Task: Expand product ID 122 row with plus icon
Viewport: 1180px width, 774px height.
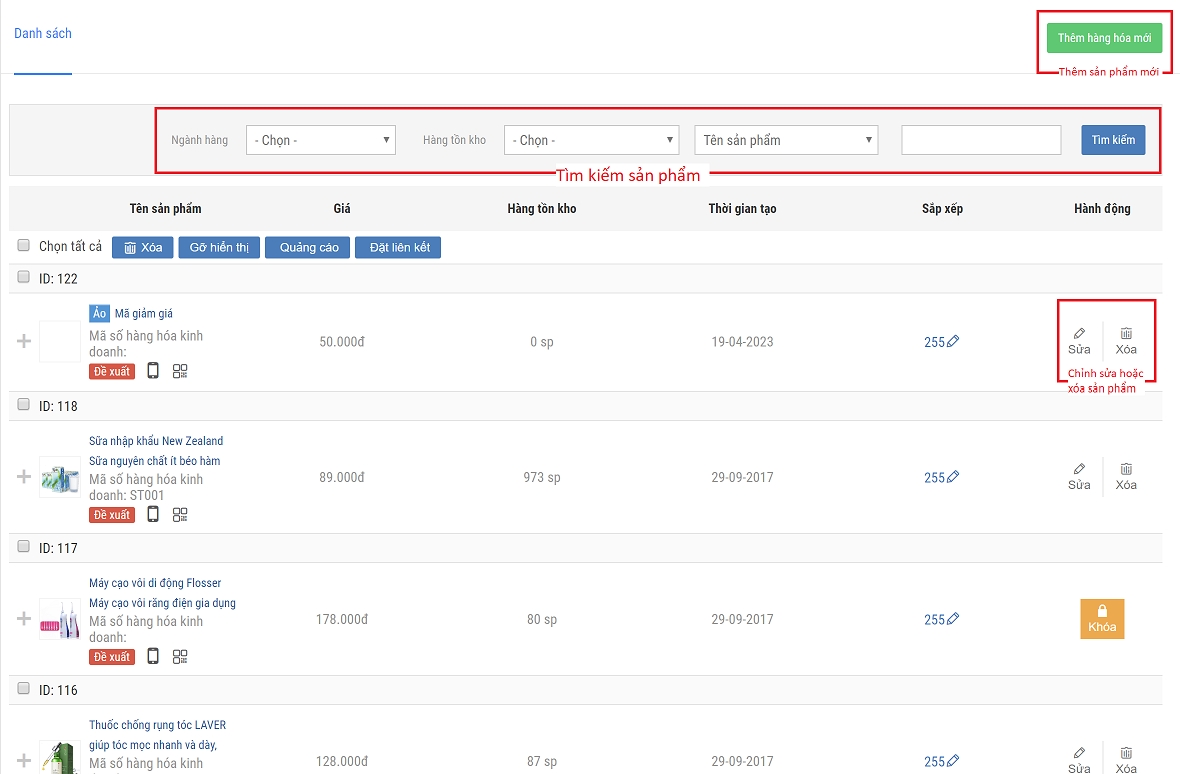Action: [x=24, y=342]
